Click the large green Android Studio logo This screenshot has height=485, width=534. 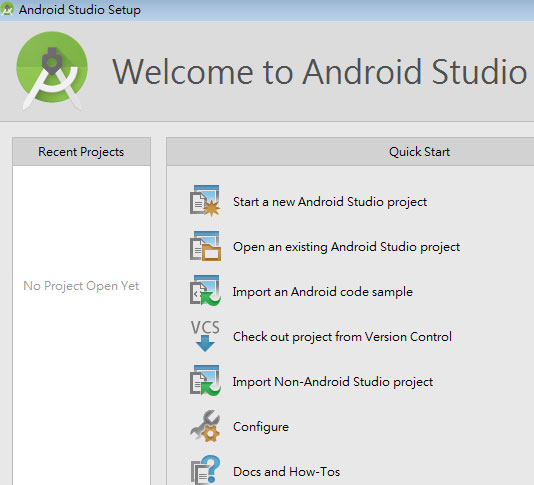coord(52,71)
